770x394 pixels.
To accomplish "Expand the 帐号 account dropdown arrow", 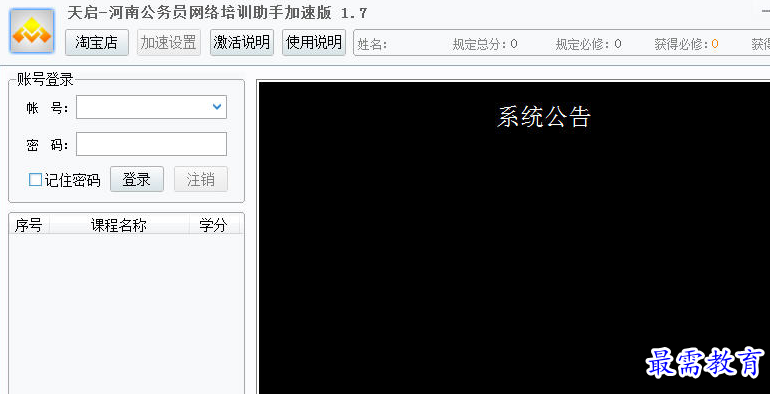I will [x=217, y=107].
